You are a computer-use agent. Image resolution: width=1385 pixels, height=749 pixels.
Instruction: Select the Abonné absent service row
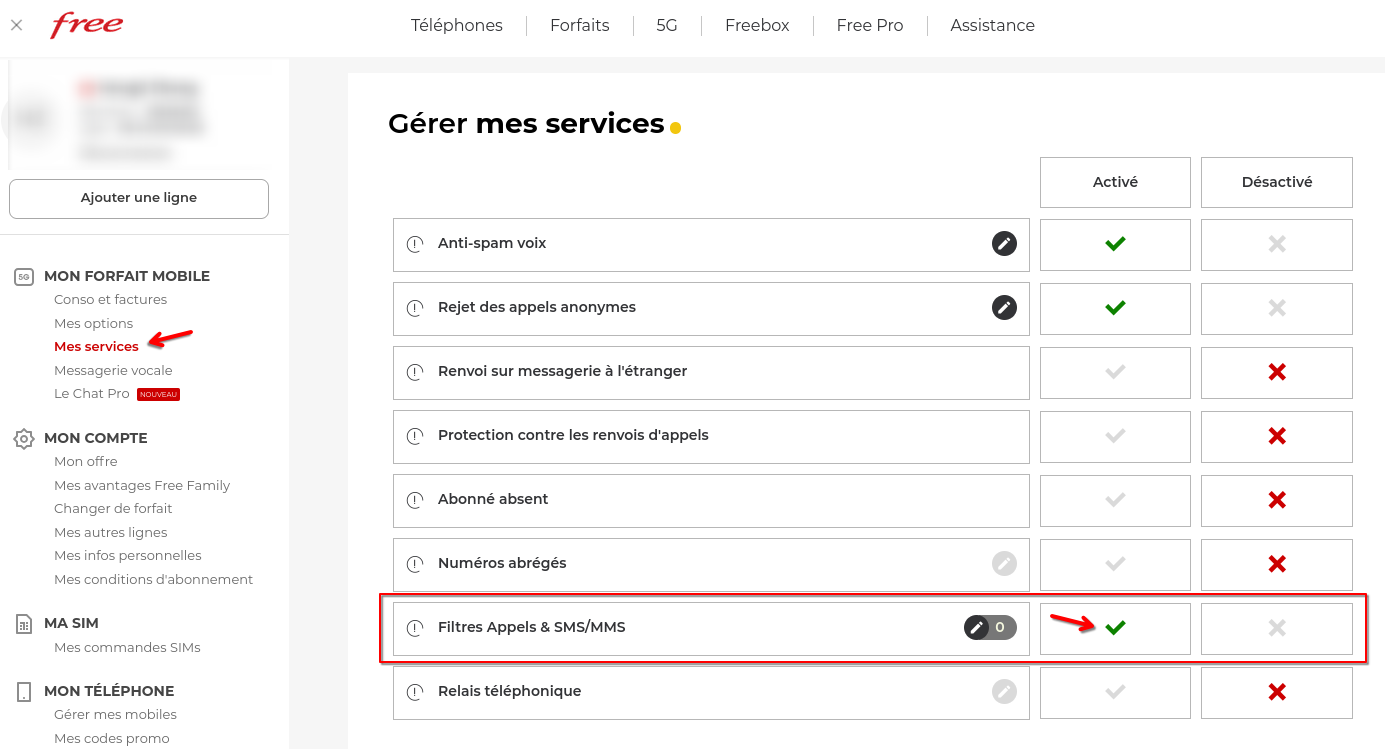(711, 500)
